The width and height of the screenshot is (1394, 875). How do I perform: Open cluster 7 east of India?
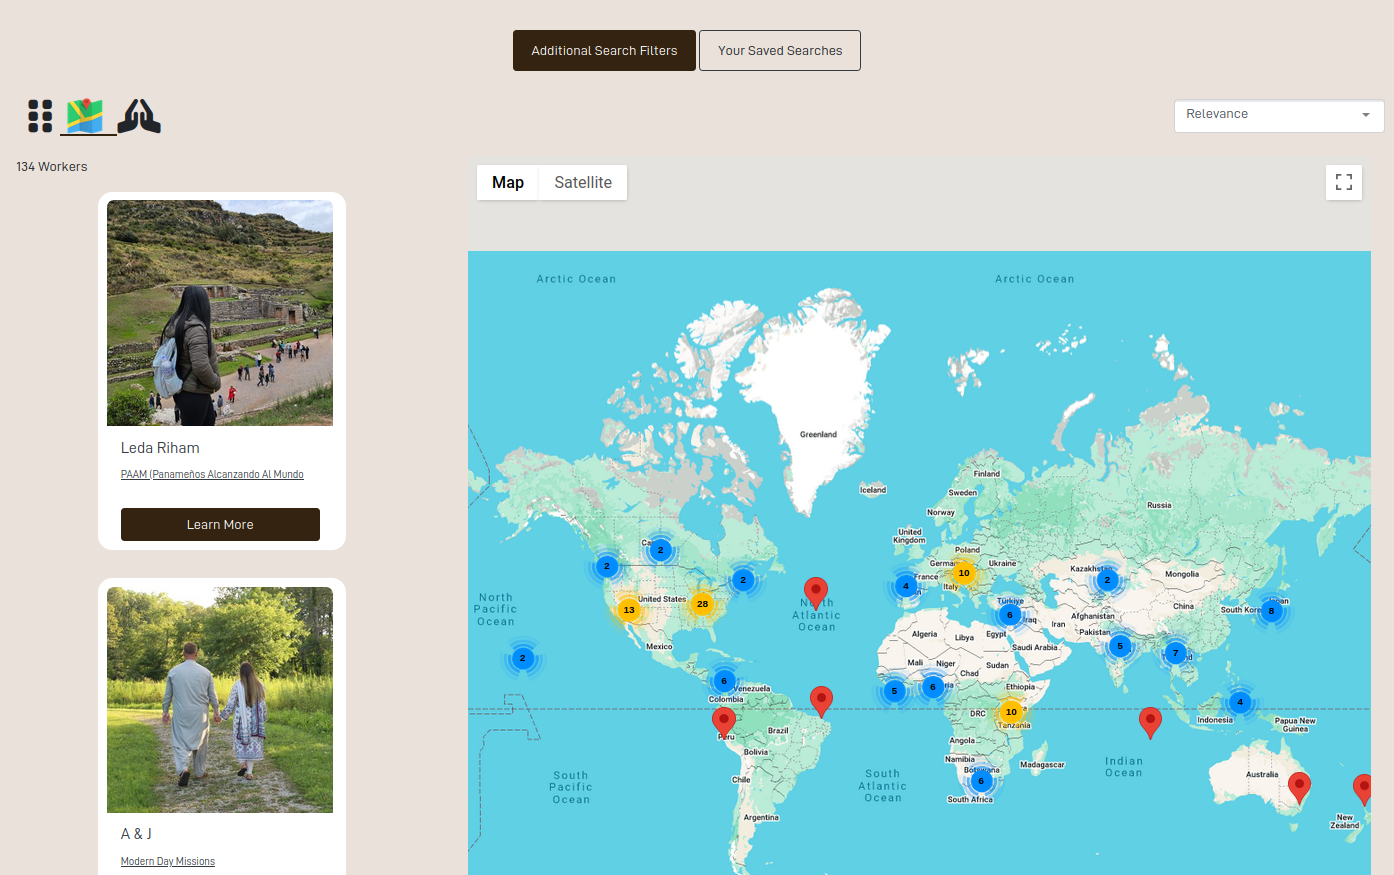click(x=1176, y=653)
